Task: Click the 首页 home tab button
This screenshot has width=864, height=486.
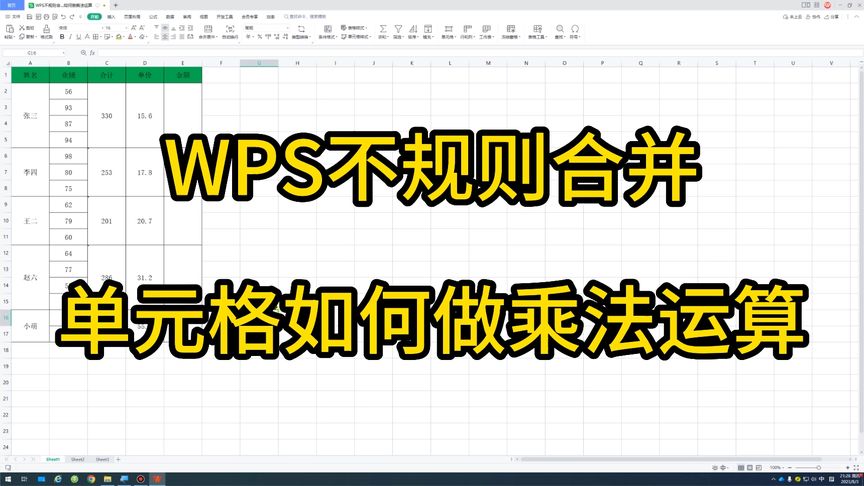Action: coord(12,5)
